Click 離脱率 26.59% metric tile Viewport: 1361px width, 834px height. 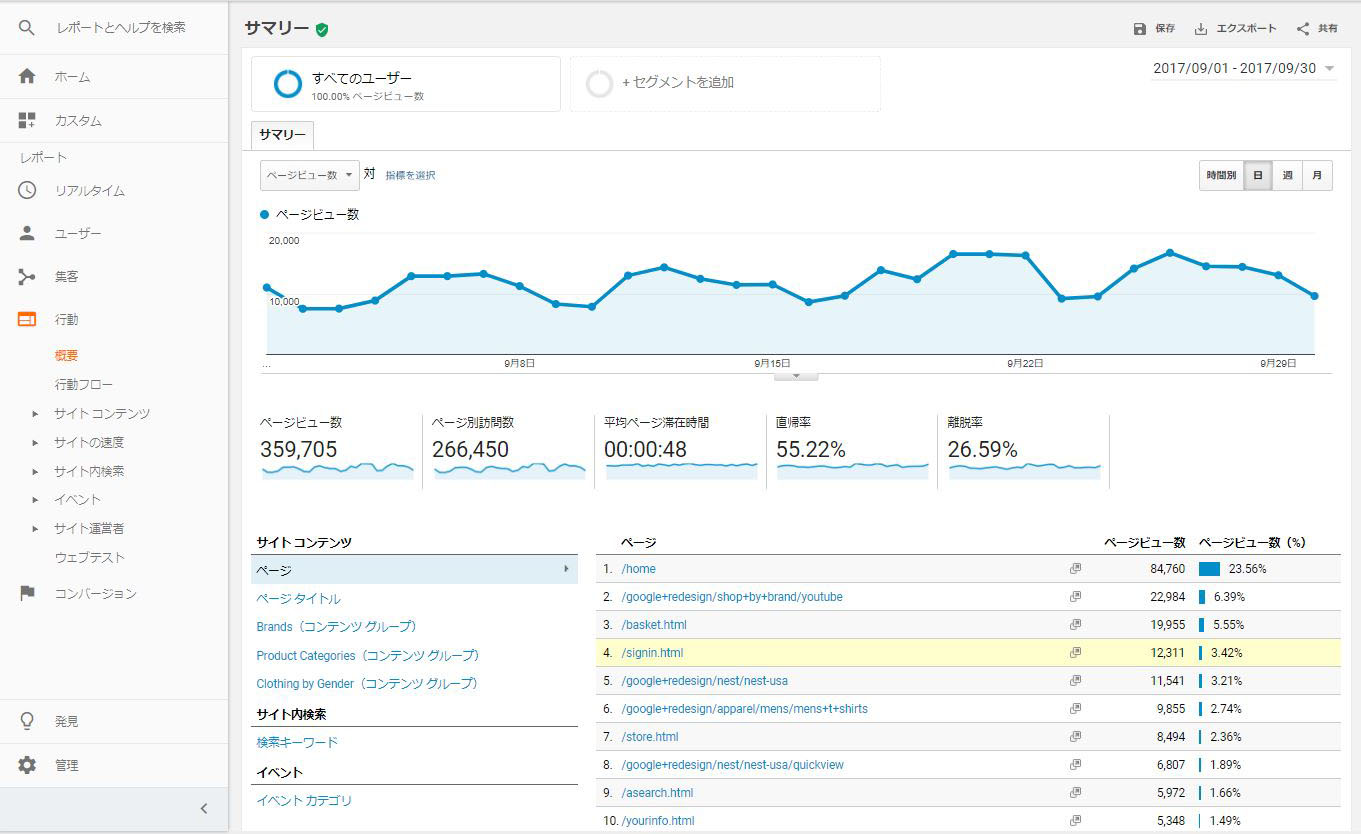pyautogui.click(x=1024, y=451)
